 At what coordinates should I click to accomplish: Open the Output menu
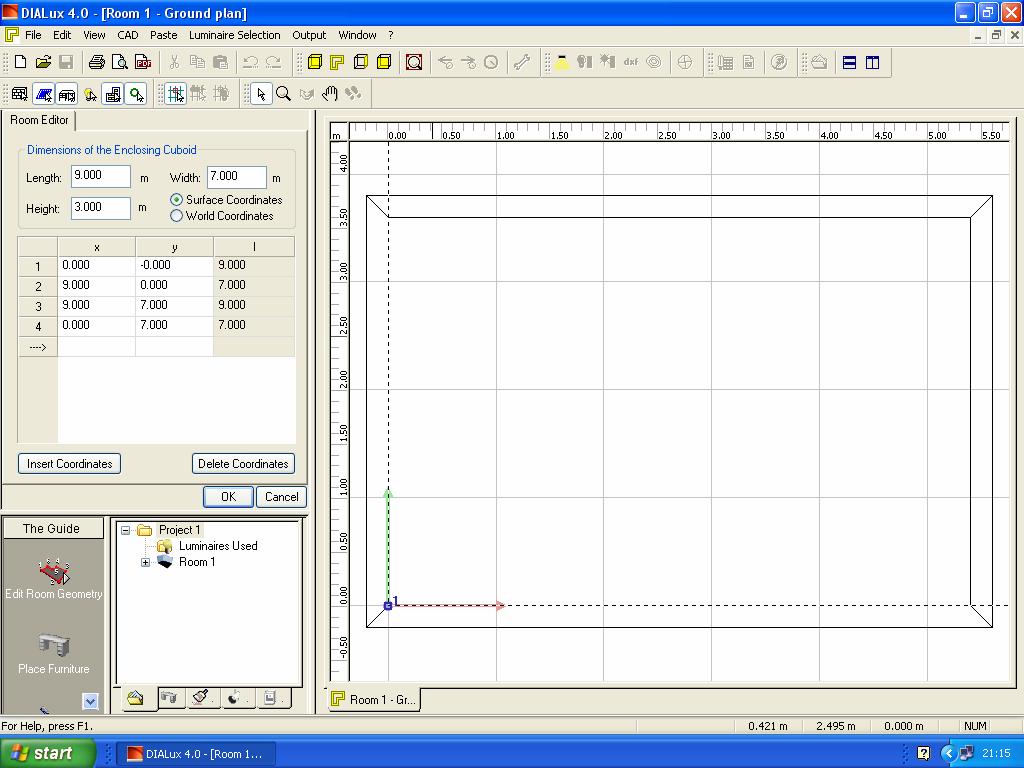pyautogui.click(x=309, y=35)
